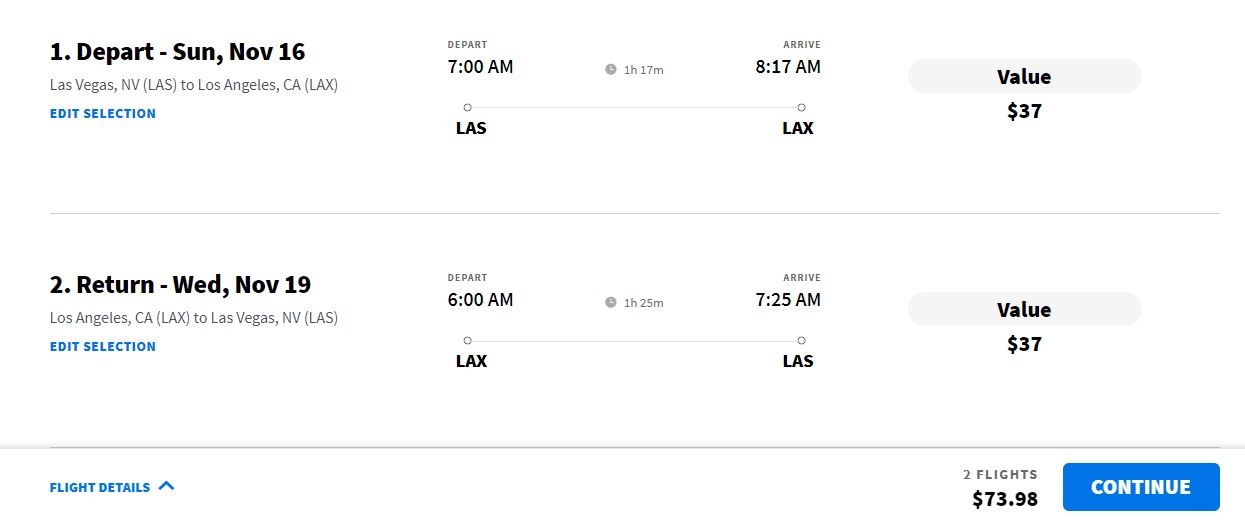Click the clock icon beside 1h 25m duration
Image resolution: width=1245 pixels, height=520 pixels.
tap(611, 303)
